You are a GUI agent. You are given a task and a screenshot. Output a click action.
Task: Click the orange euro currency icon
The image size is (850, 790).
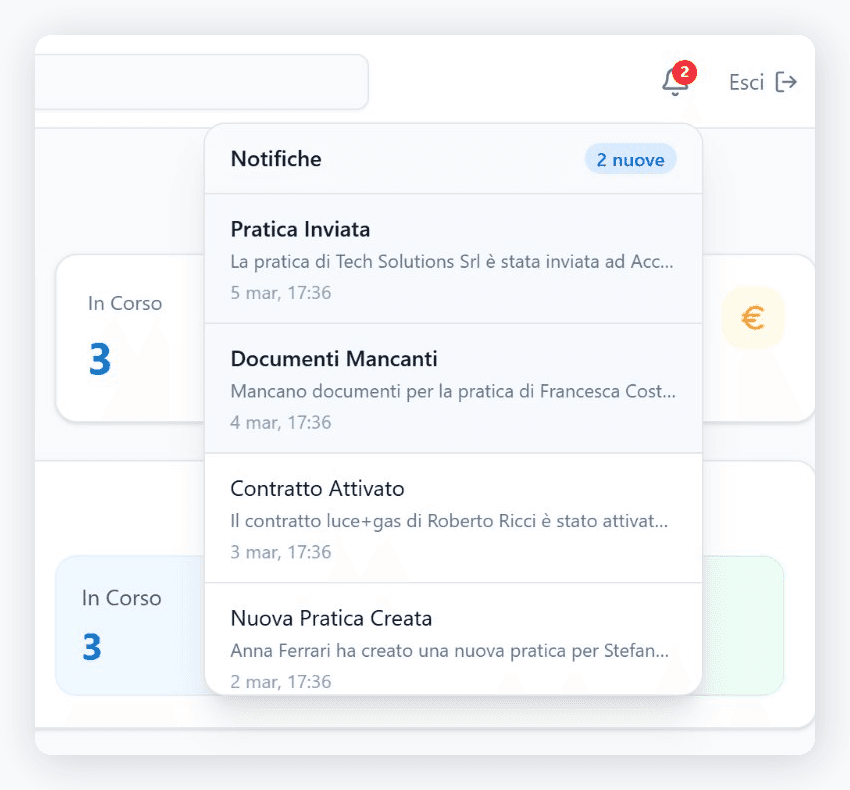(x=753, y=318)
